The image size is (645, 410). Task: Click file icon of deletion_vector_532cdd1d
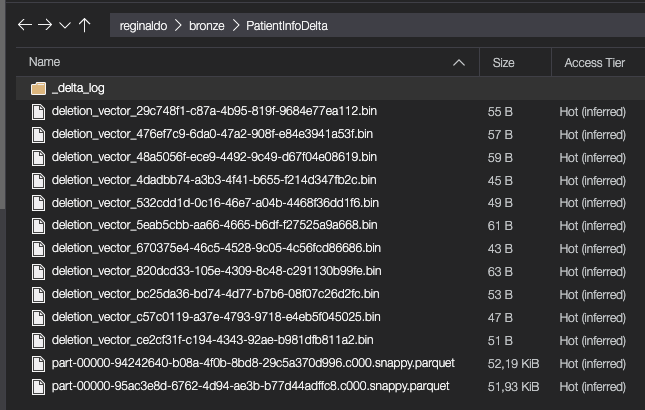pos(39,203)
